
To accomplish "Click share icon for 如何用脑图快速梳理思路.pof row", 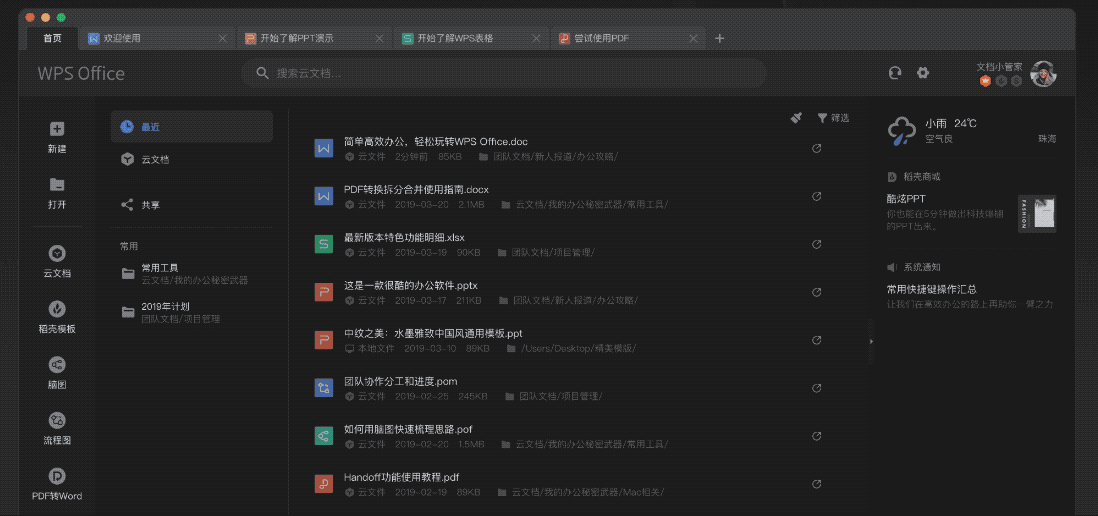I will click(816, 436).
